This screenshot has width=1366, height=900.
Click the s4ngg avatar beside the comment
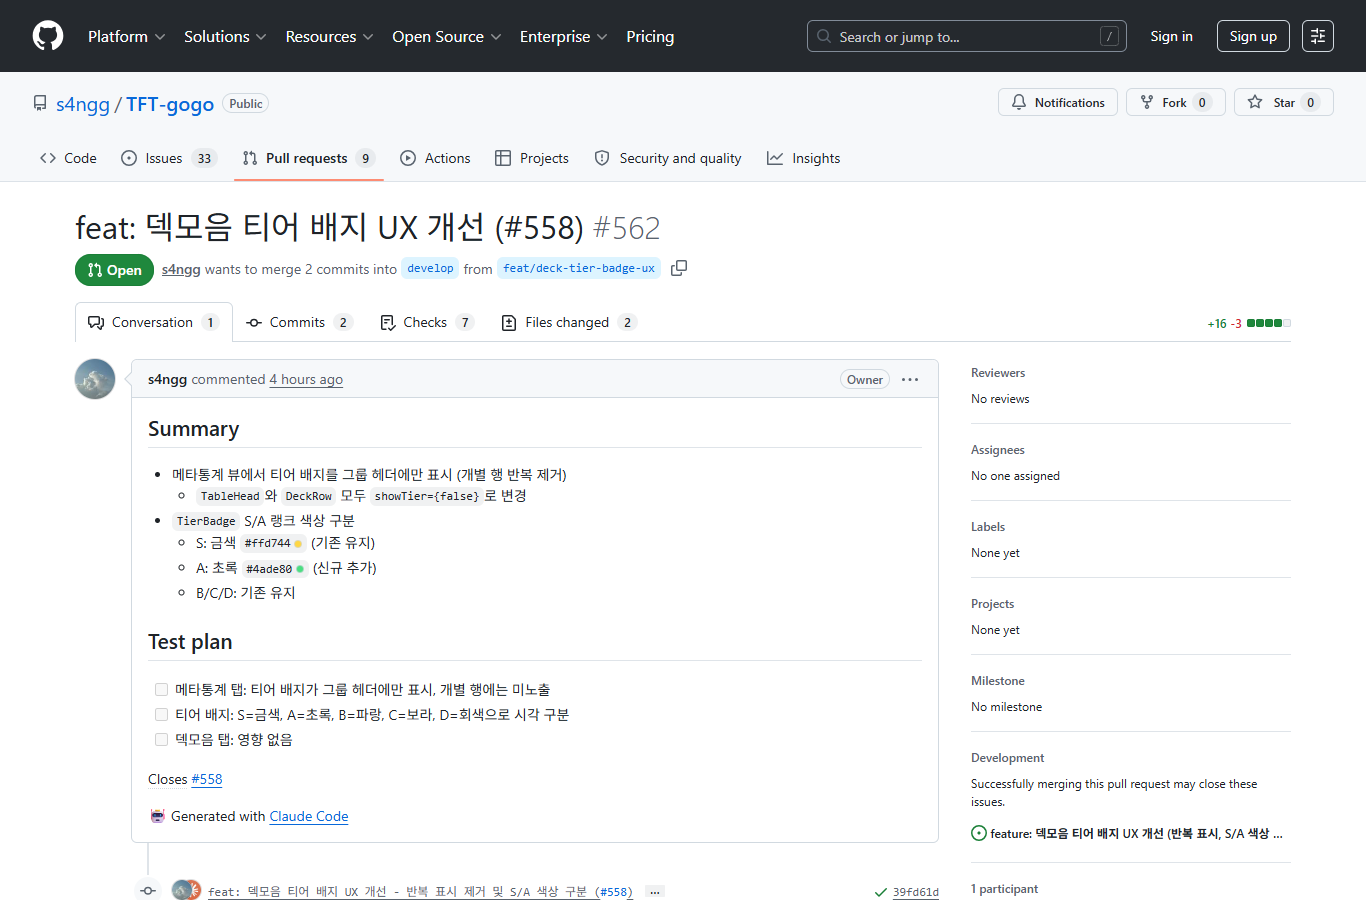[x=95, y=379]
